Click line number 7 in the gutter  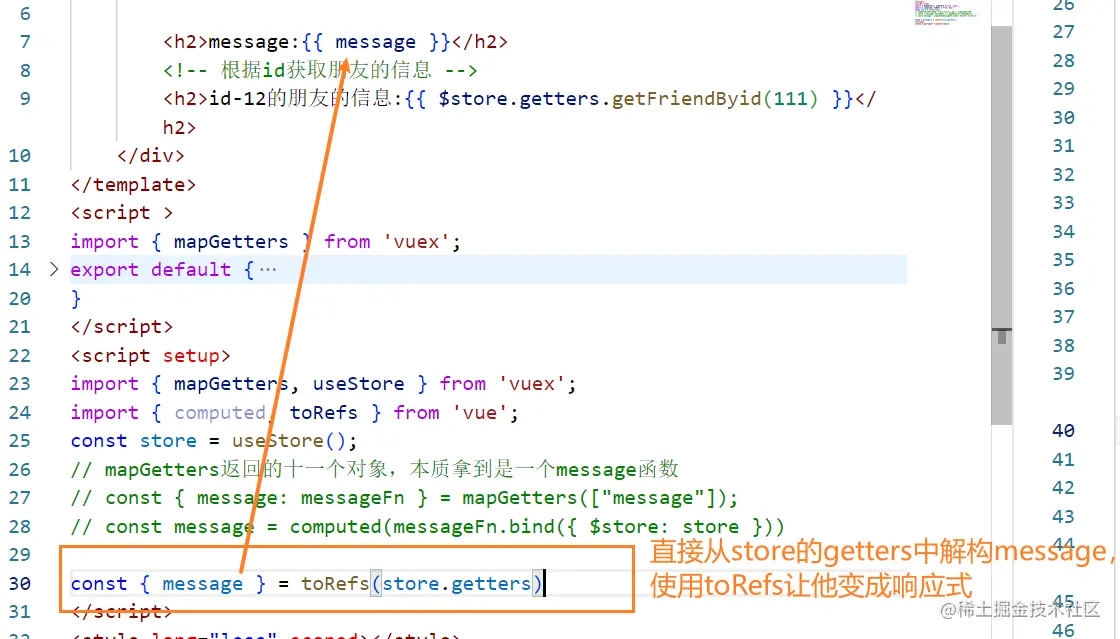(x=25, y=42)
